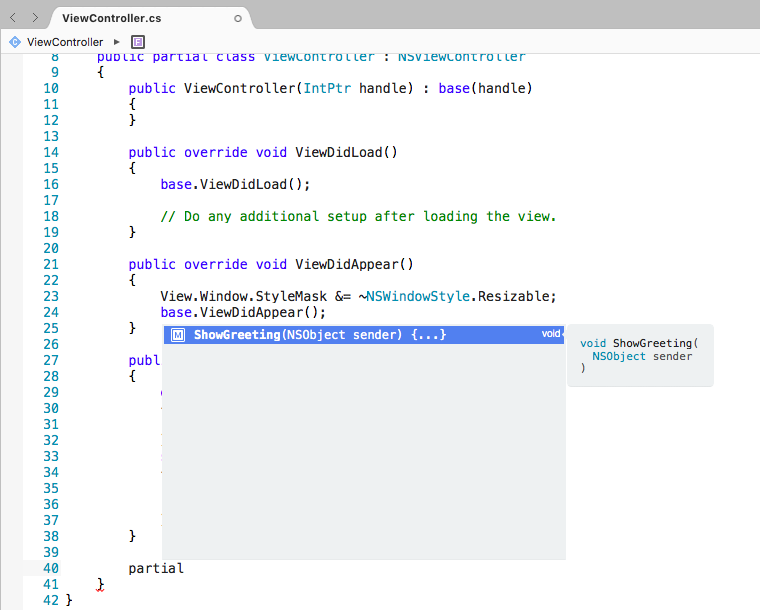Place cursor on the 'partial' text at line 40
The height and width of the screenshot is (610, 760).
pyautogui.click(x=156, y=568)
